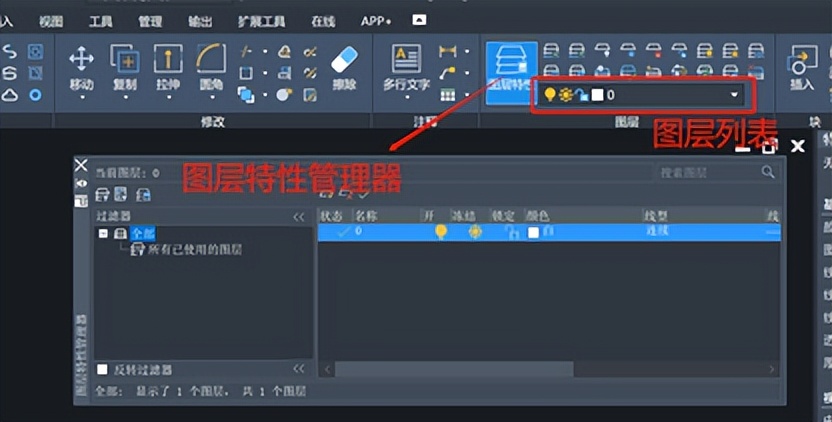Click the Insert (插入) block tool
This screenshot has height=422, width=832.
pyautogui.click(x=801, y=67)
